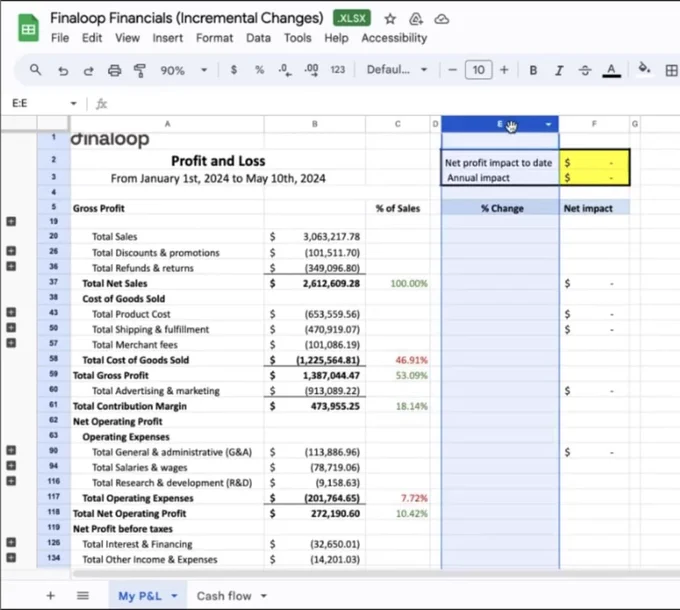Open the fill color picker
The image size is (680, 610).
click(x=644, y=69)
